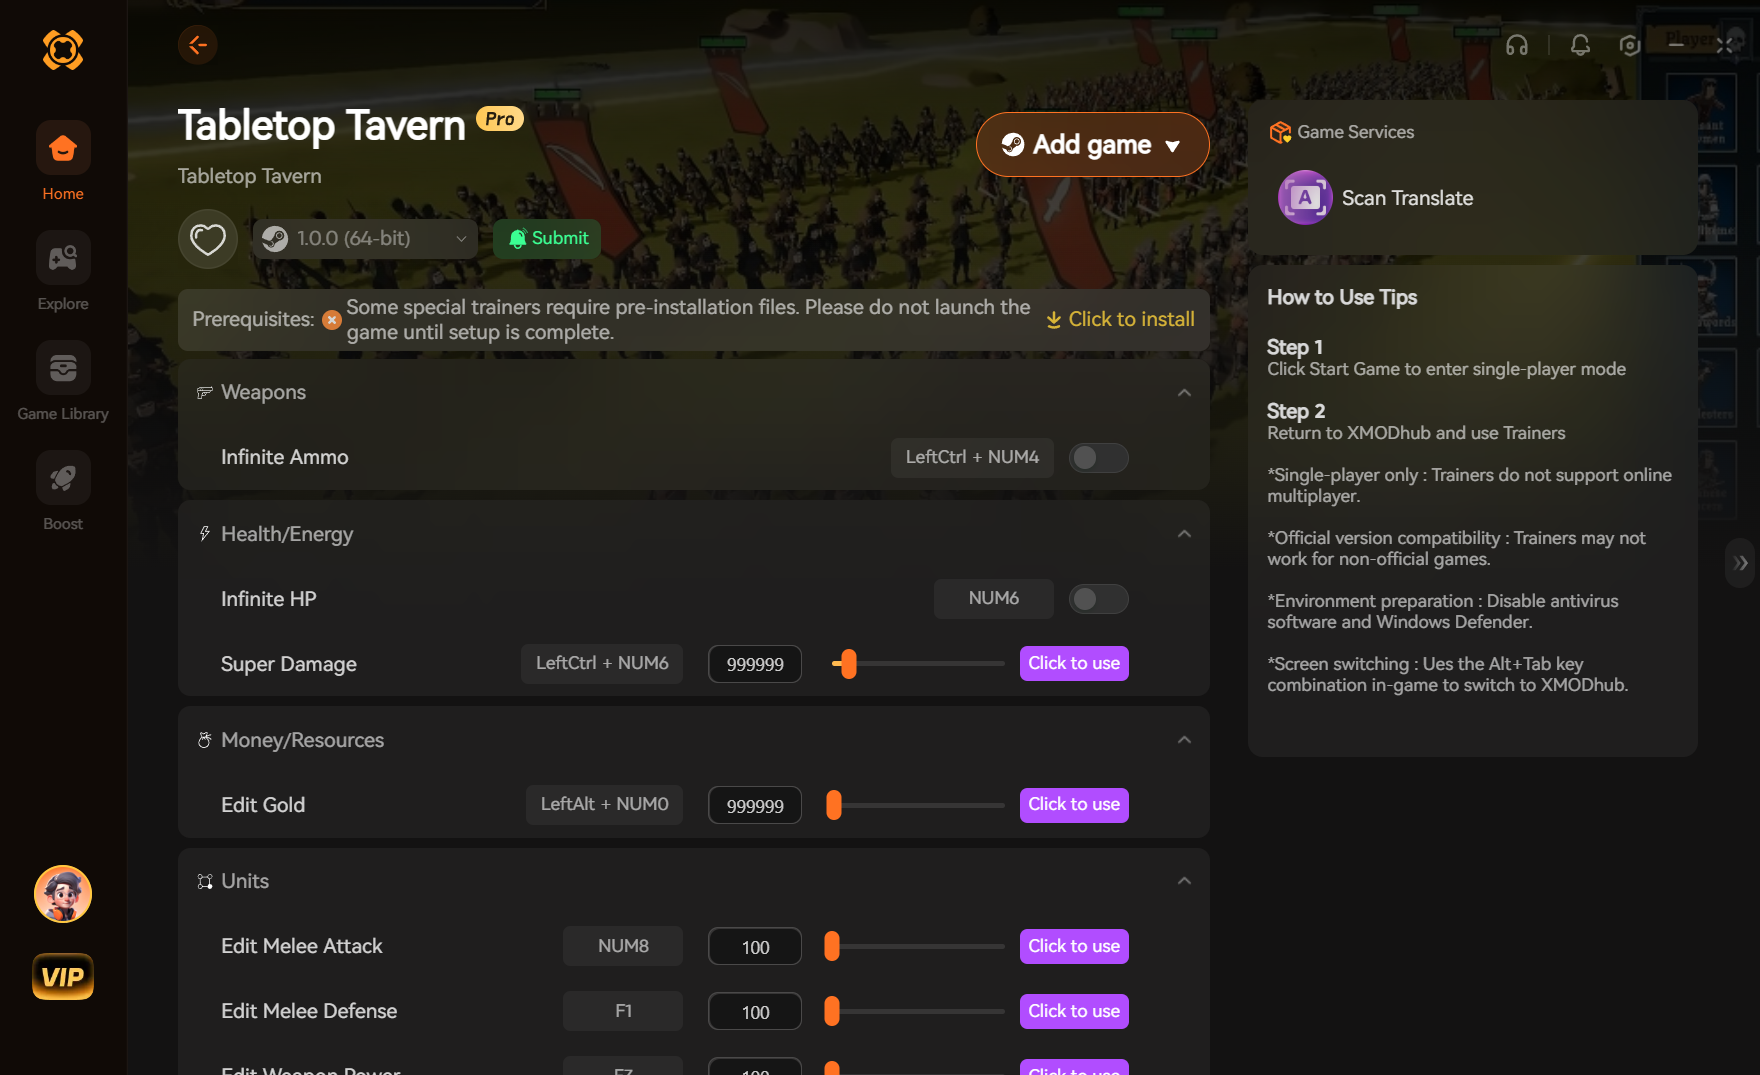Go back with the arrow button
The image size is (1760, 1075).
point(198,45)
